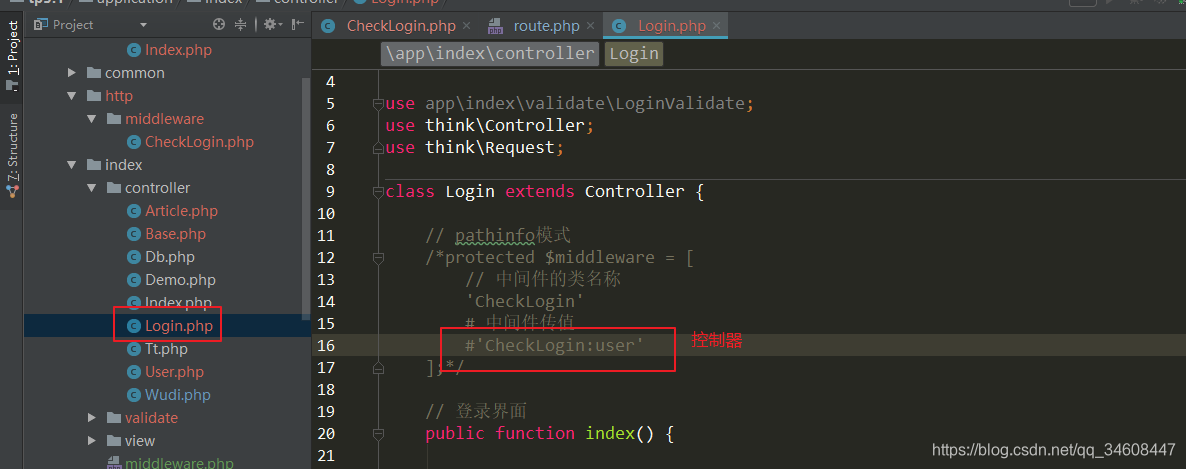Collapse the controller folder
This screenshot has height=469, width=1186.
pos(92,188)
